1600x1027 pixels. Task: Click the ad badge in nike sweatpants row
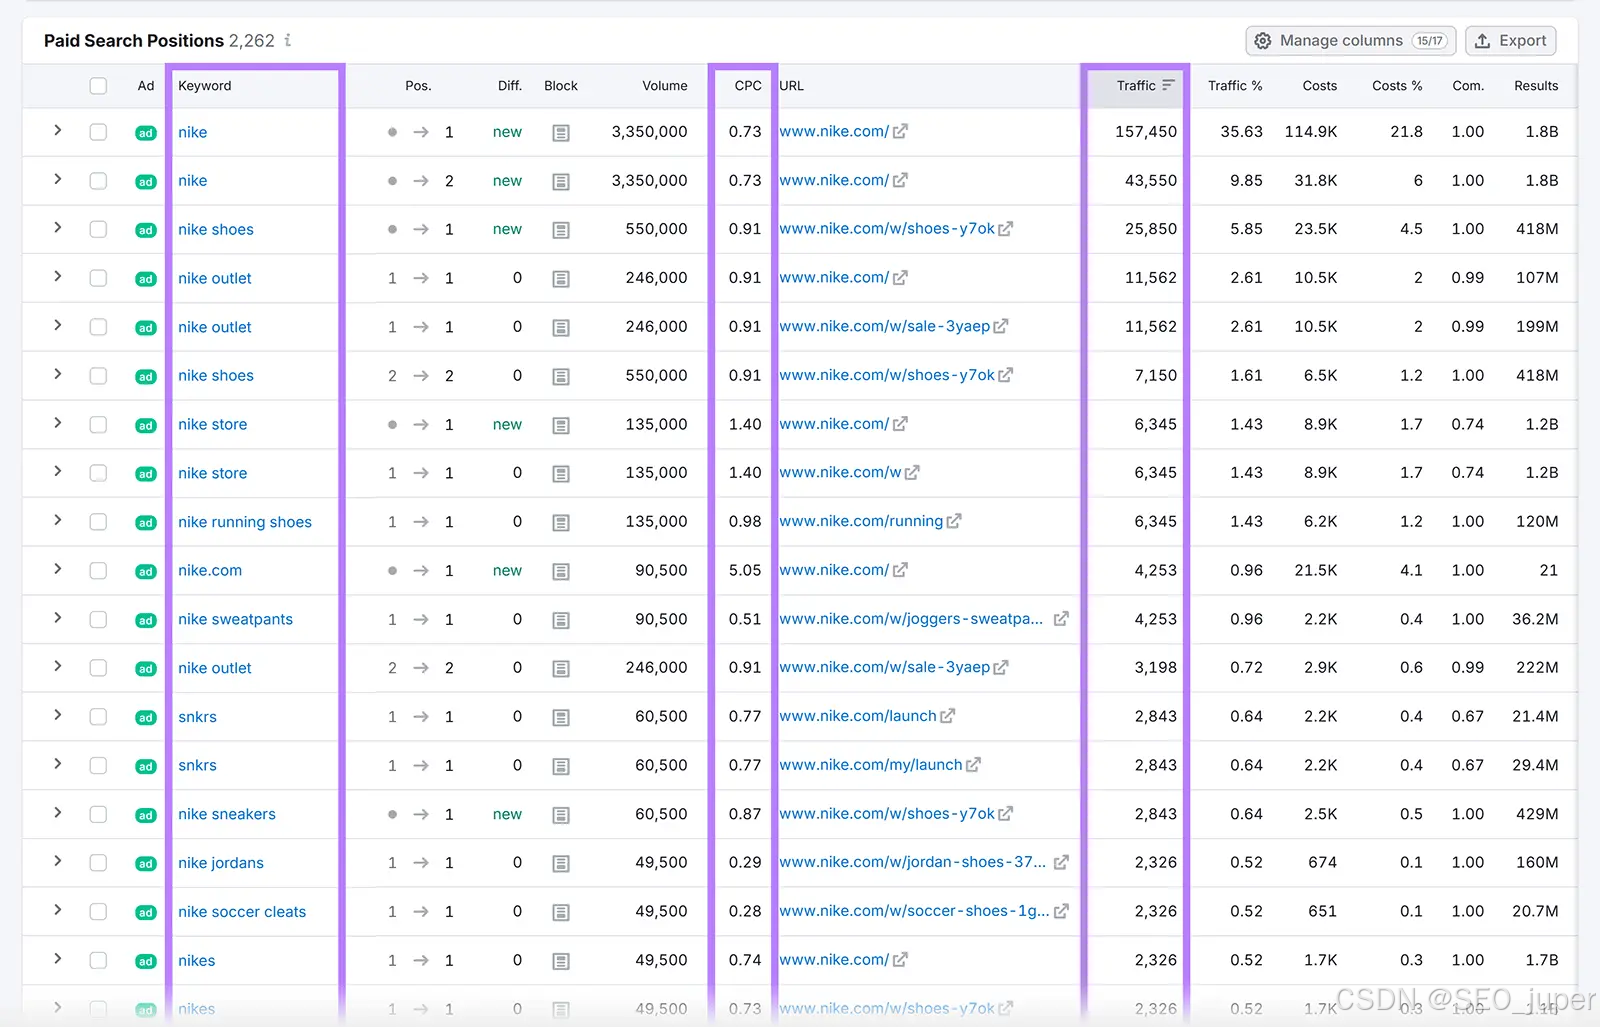tap(146, 620)
